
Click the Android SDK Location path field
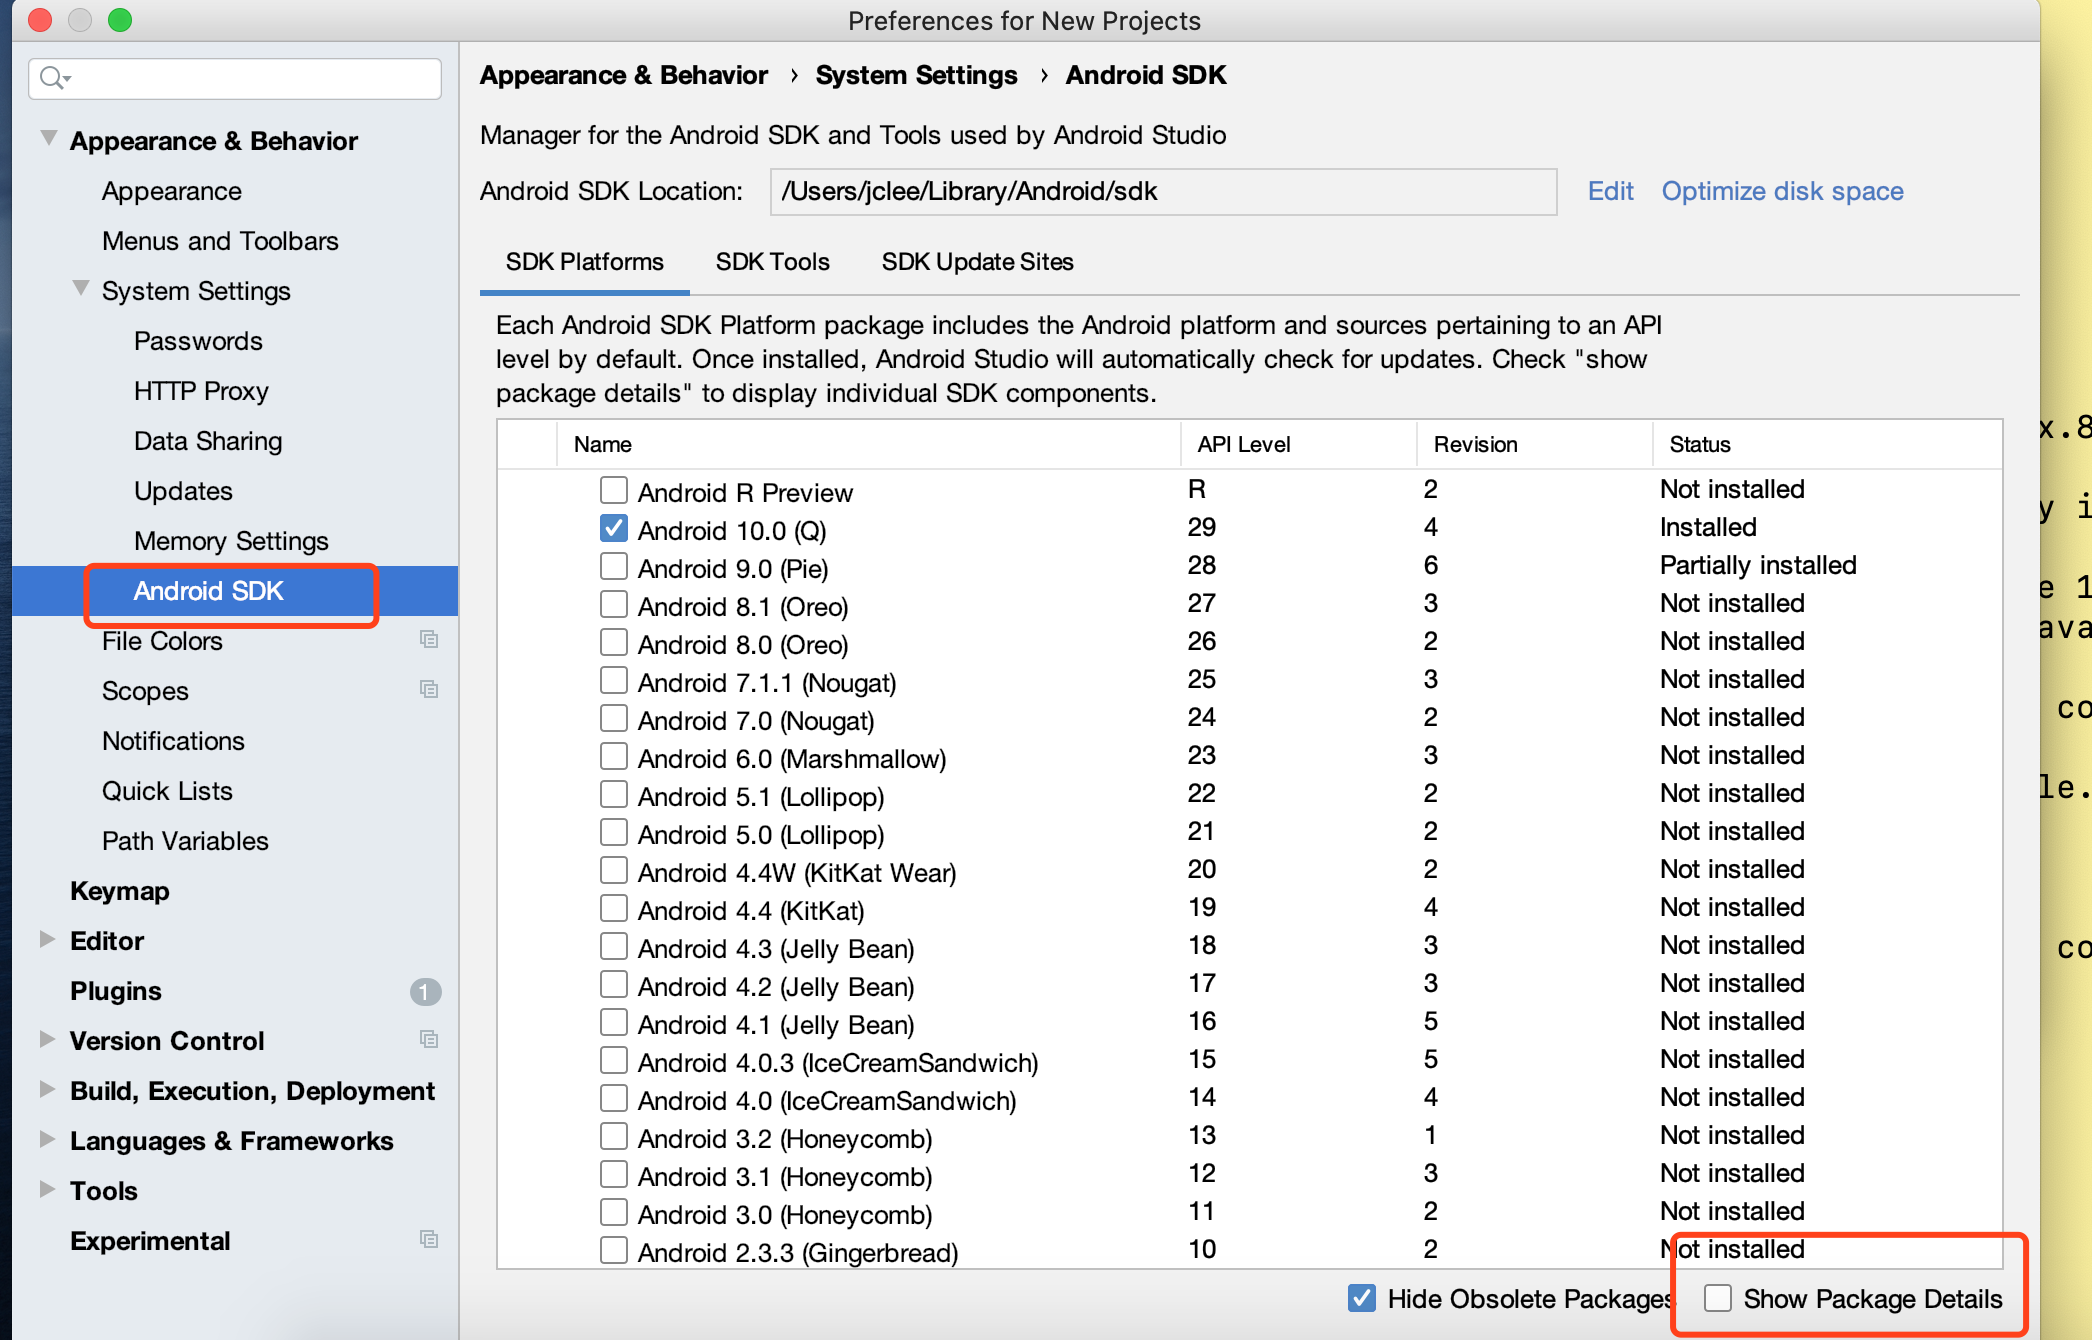[1162, 191]
